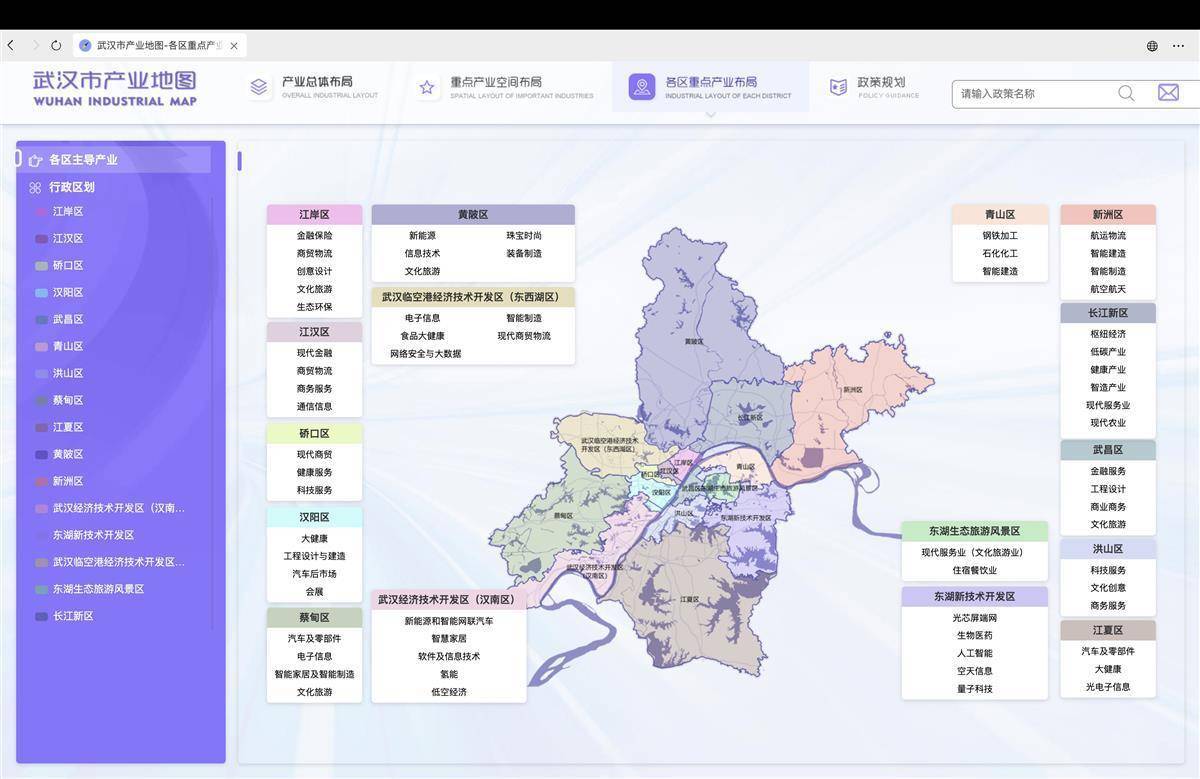Image resolution: width=1200 pixels, height=779 pixels.
Task: Click the layers icon for 产业总体布局
Action: (x=259, y=87)
